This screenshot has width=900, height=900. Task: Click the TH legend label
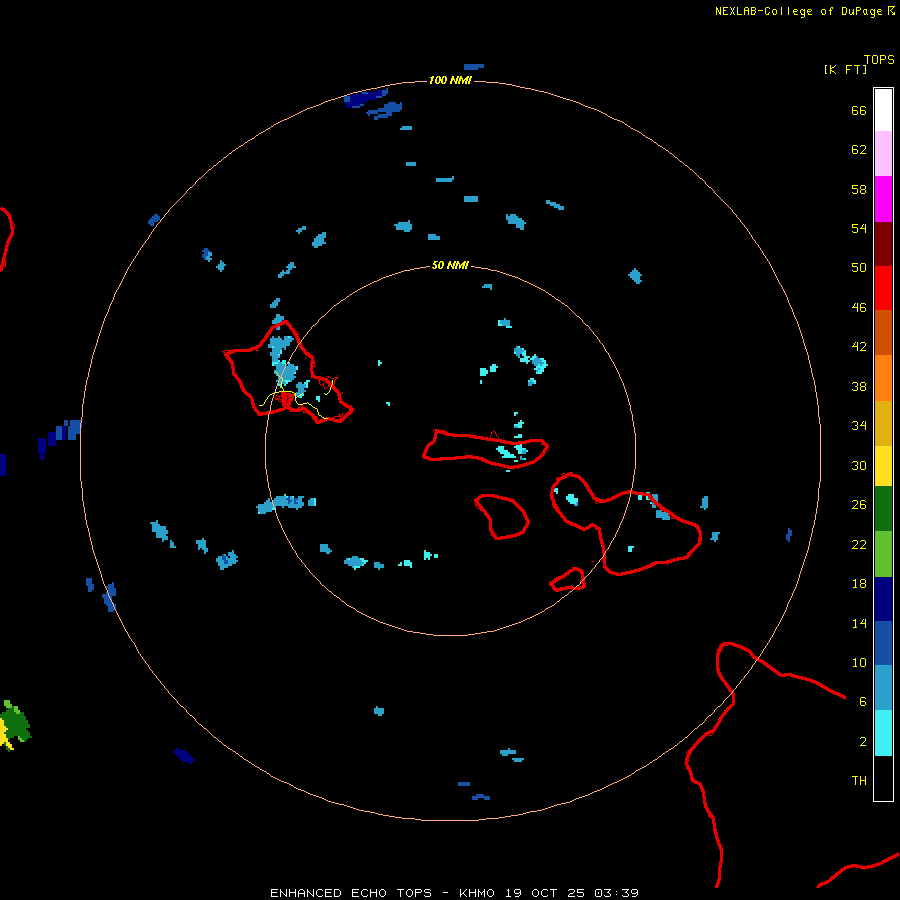pyautogui.click(x=859, y=781)
